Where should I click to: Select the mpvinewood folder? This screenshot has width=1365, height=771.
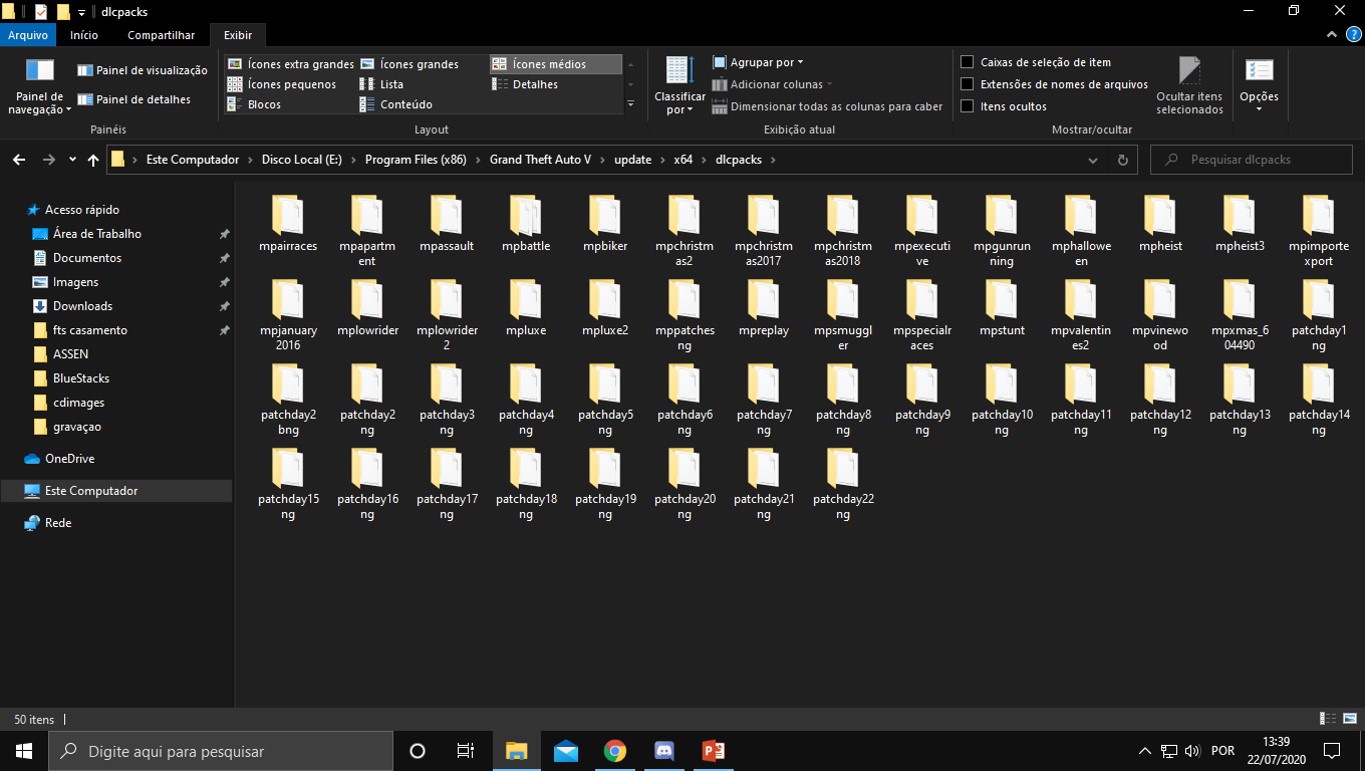tap(1160, 315)
